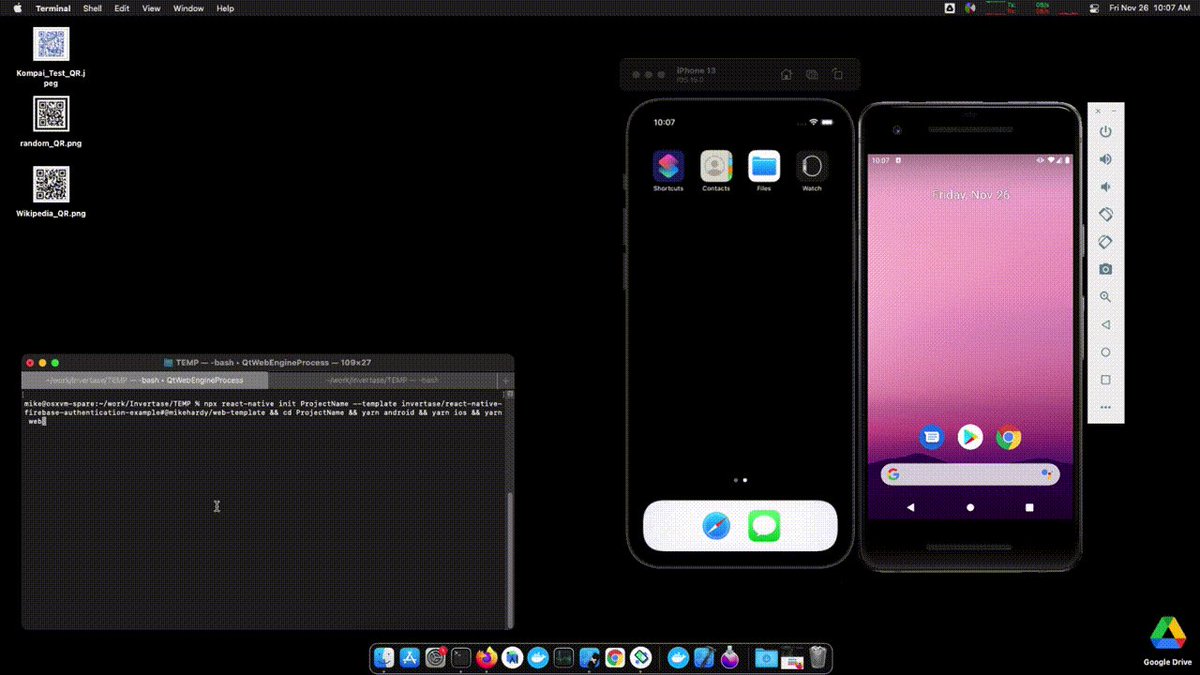
Task: Click the iOS Simulator screenshot toolbar button
Action: pyautogui.click(x=812, y=74)
